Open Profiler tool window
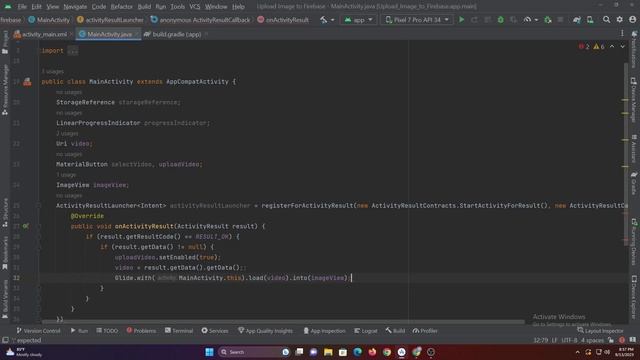The image size is (640, 360). (x=425, y=331)
